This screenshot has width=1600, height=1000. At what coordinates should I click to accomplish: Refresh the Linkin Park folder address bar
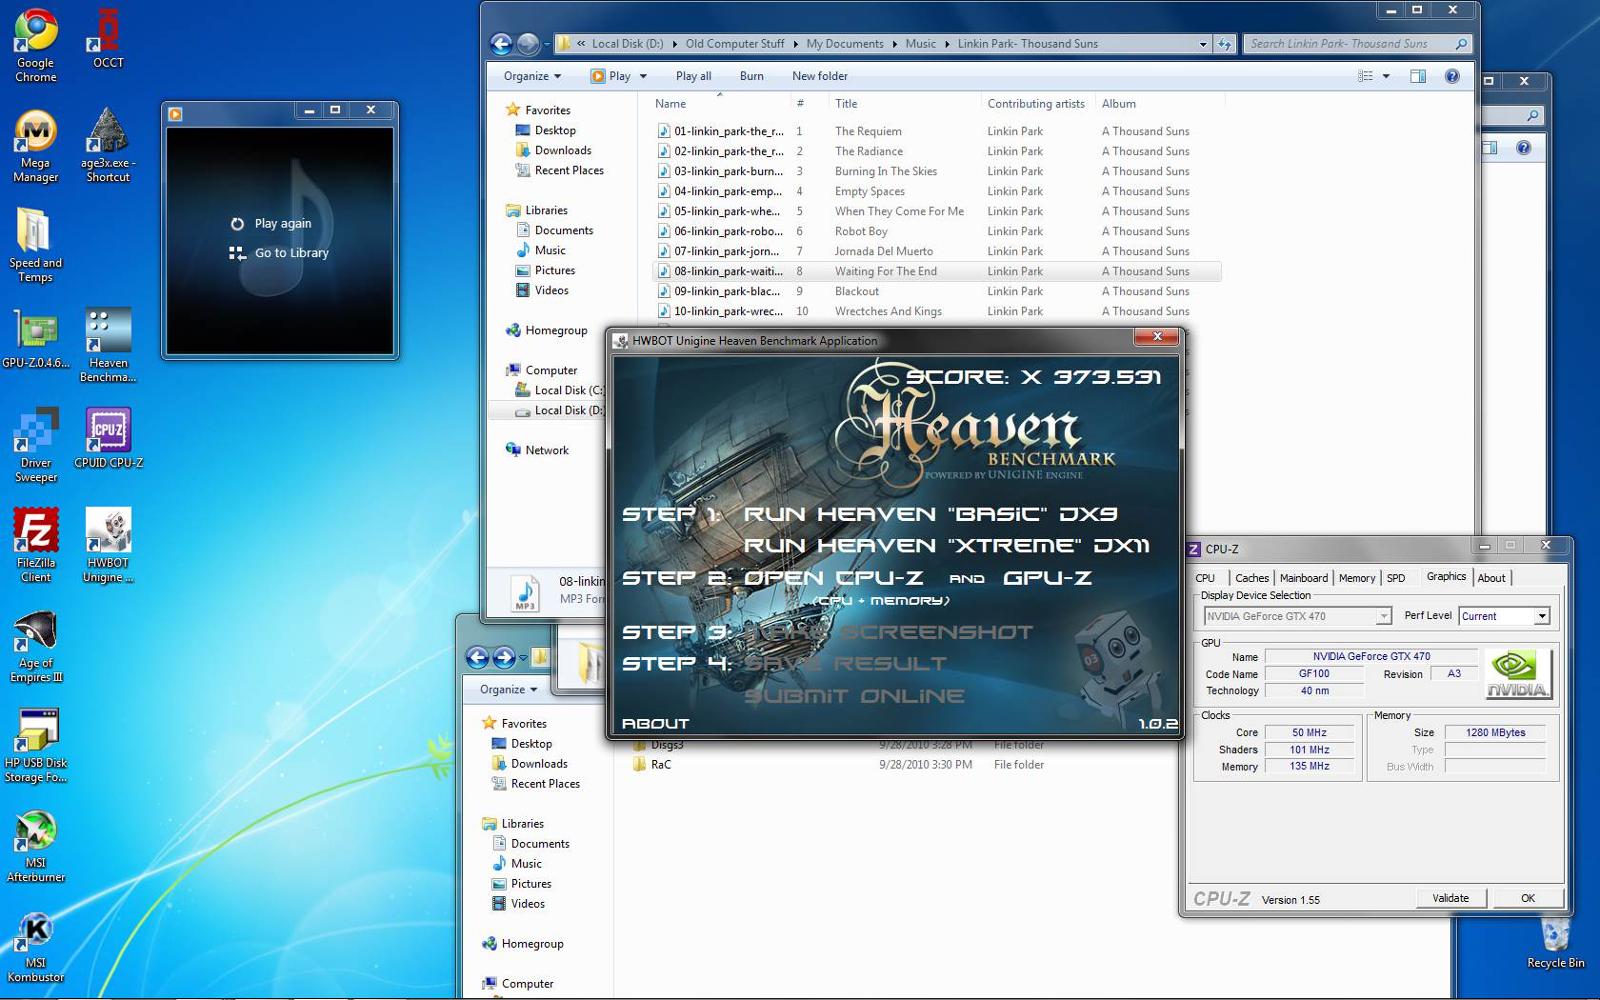point(1225,44)
